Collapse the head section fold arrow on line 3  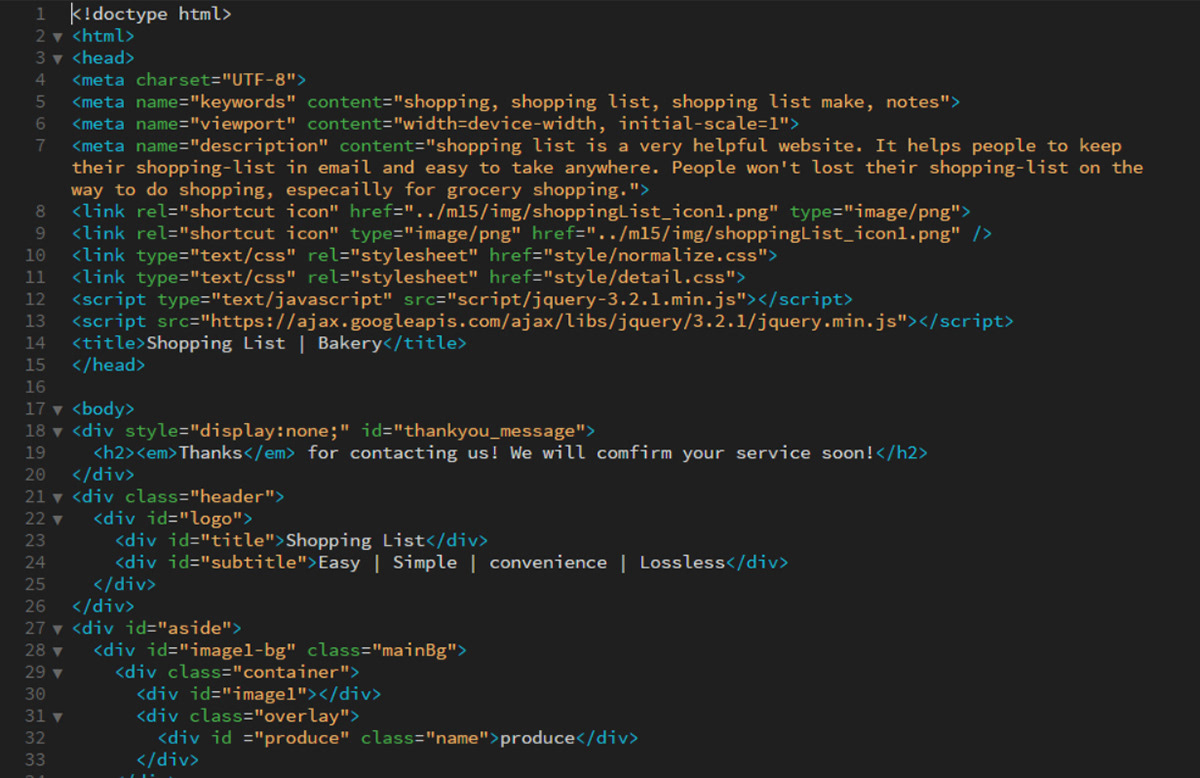58,59
